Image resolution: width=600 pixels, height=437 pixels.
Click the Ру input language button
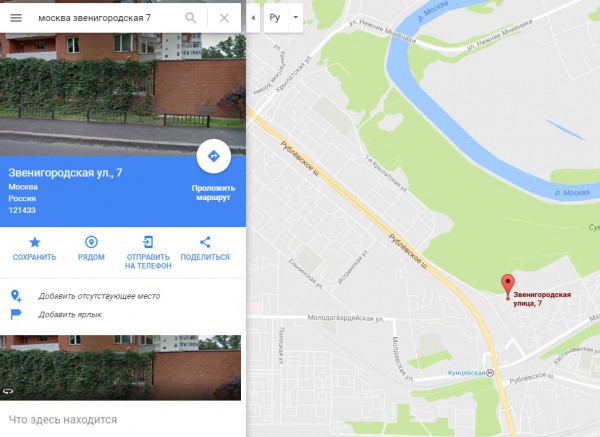[275, 18]
